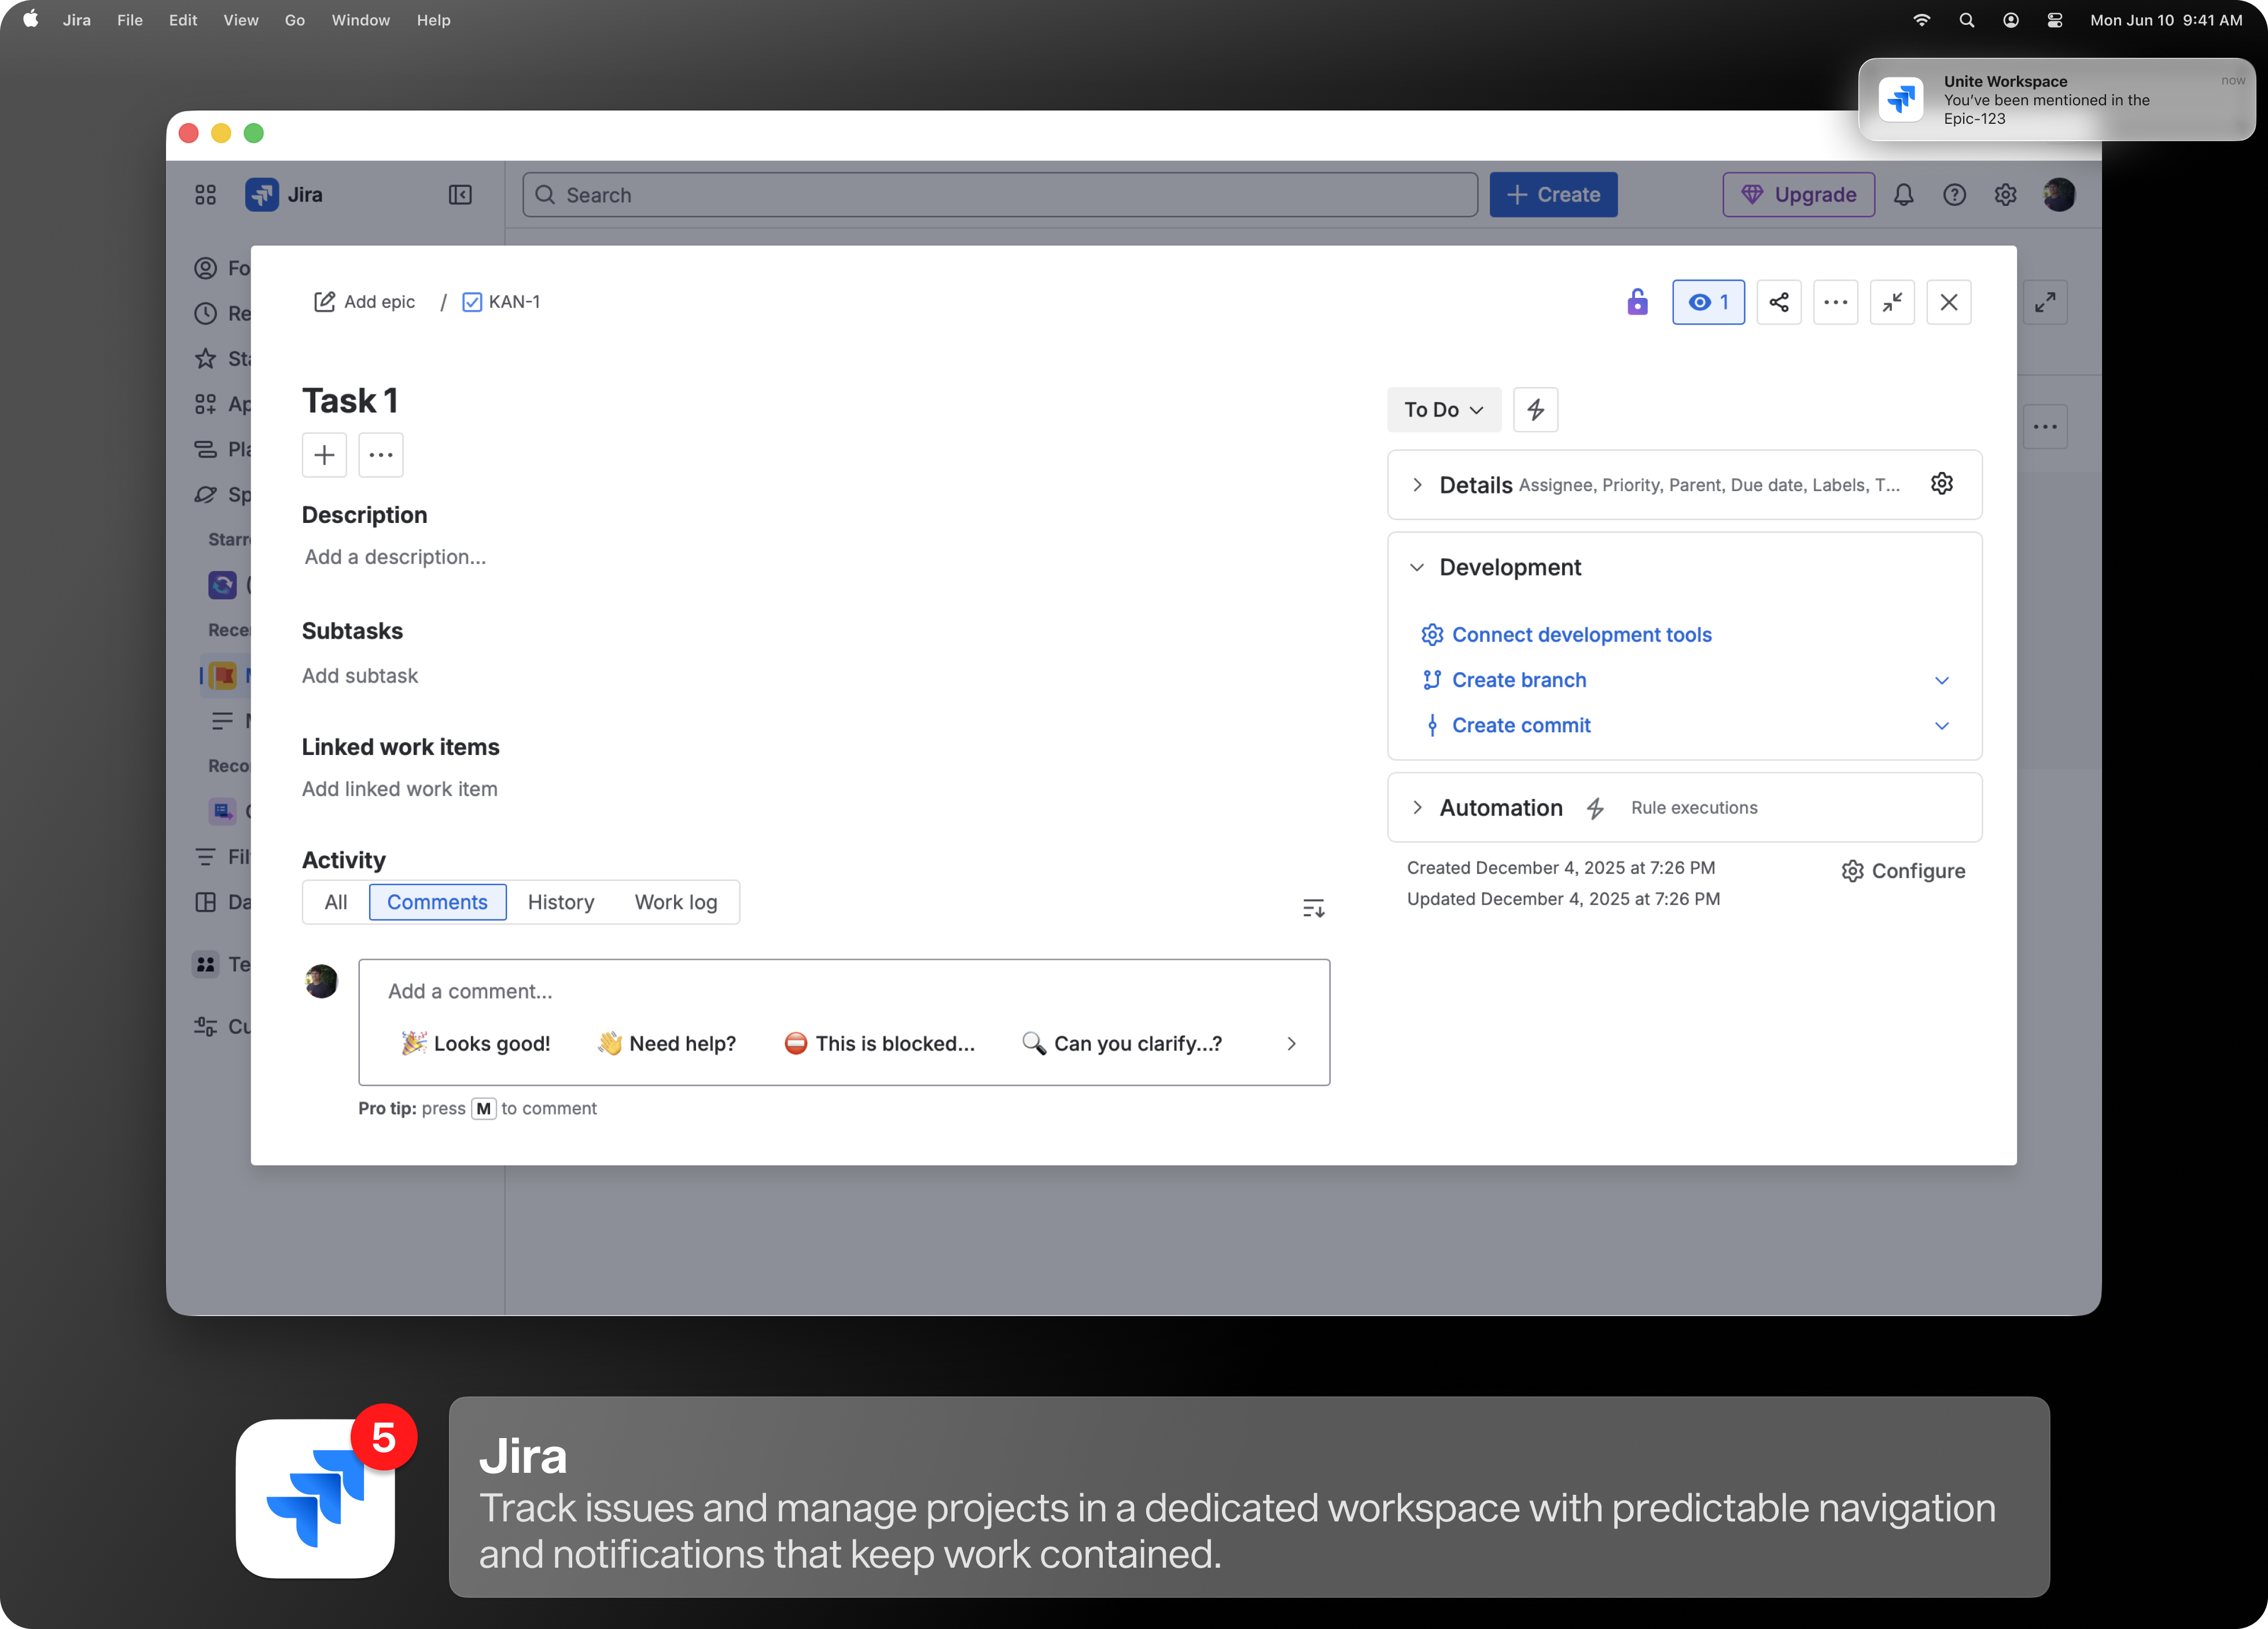Exit full screen with the collapse arrows icon
The width and height of the screenshot is (2268, 1629).
click(x=1892, y=302)
